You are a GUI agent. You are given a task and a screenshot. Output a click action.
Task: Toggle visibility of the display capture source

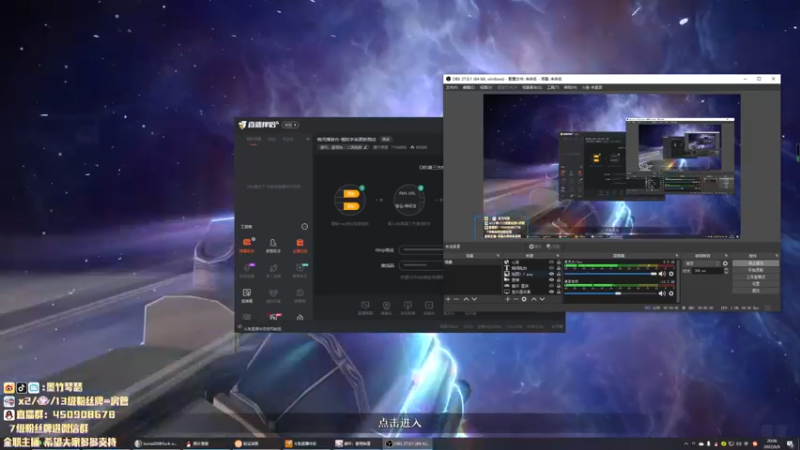[552, 291]
